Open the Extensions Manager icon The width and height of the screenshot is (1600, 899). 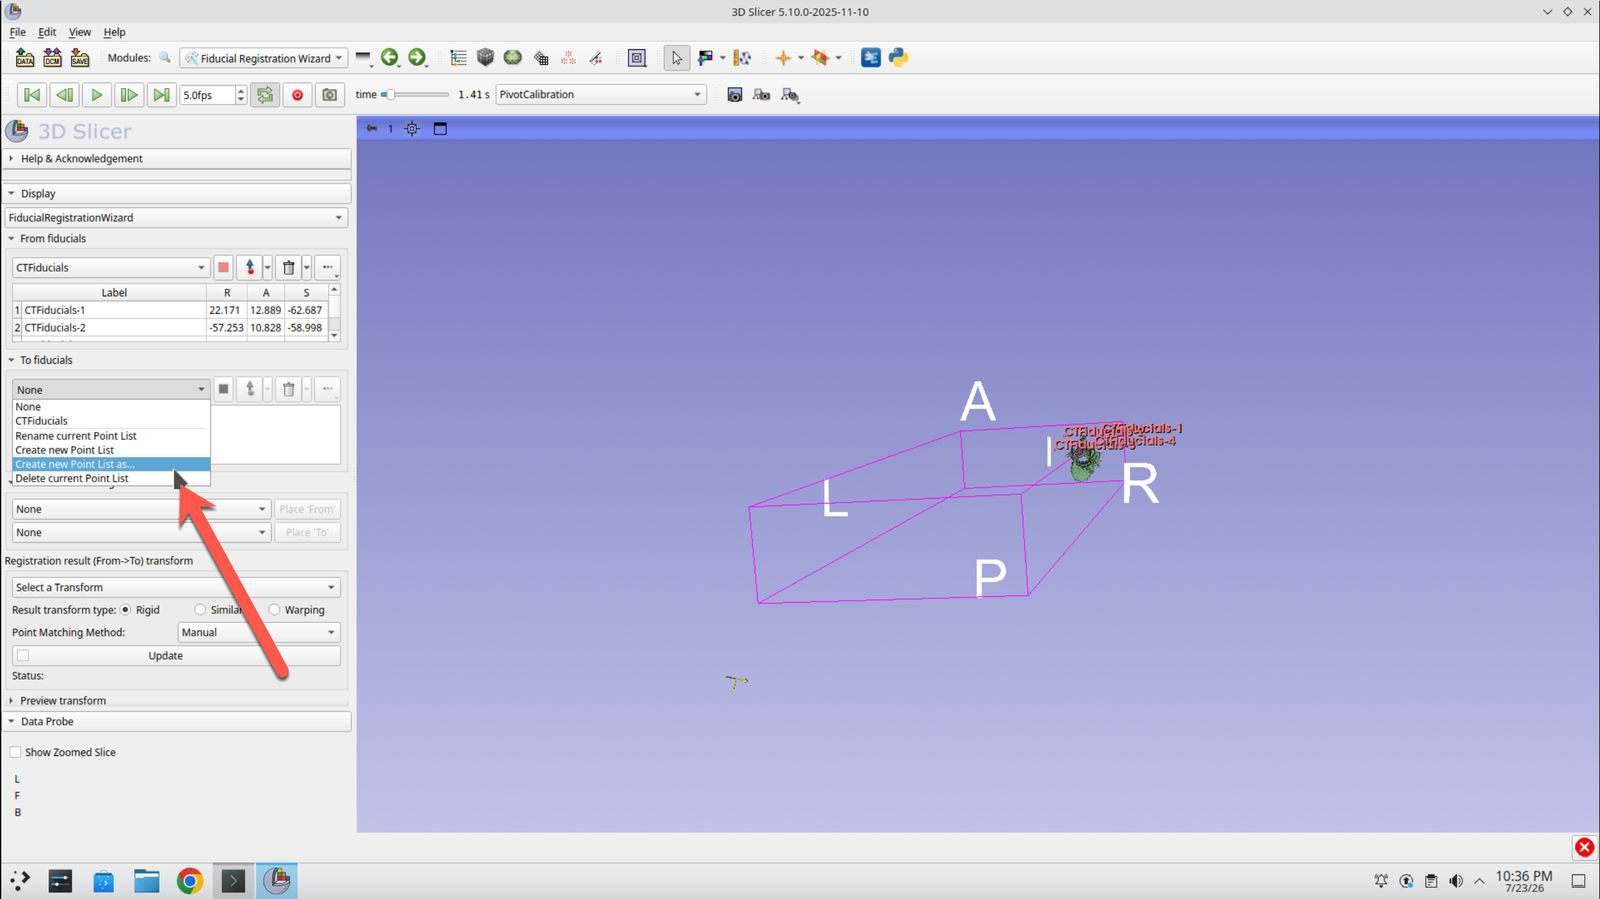pos(871,58)
